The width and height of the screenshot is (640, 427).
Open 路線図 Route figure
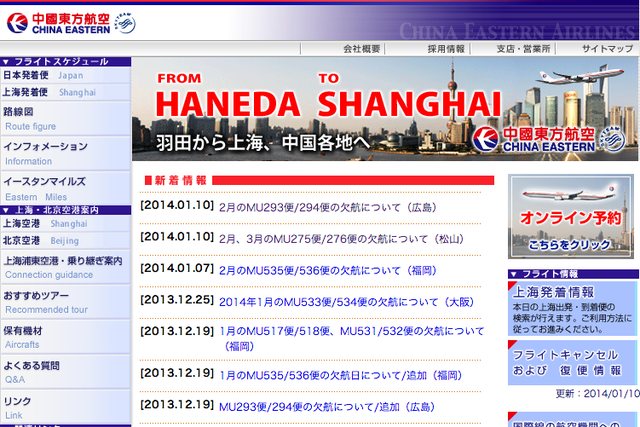click(65, 119)
